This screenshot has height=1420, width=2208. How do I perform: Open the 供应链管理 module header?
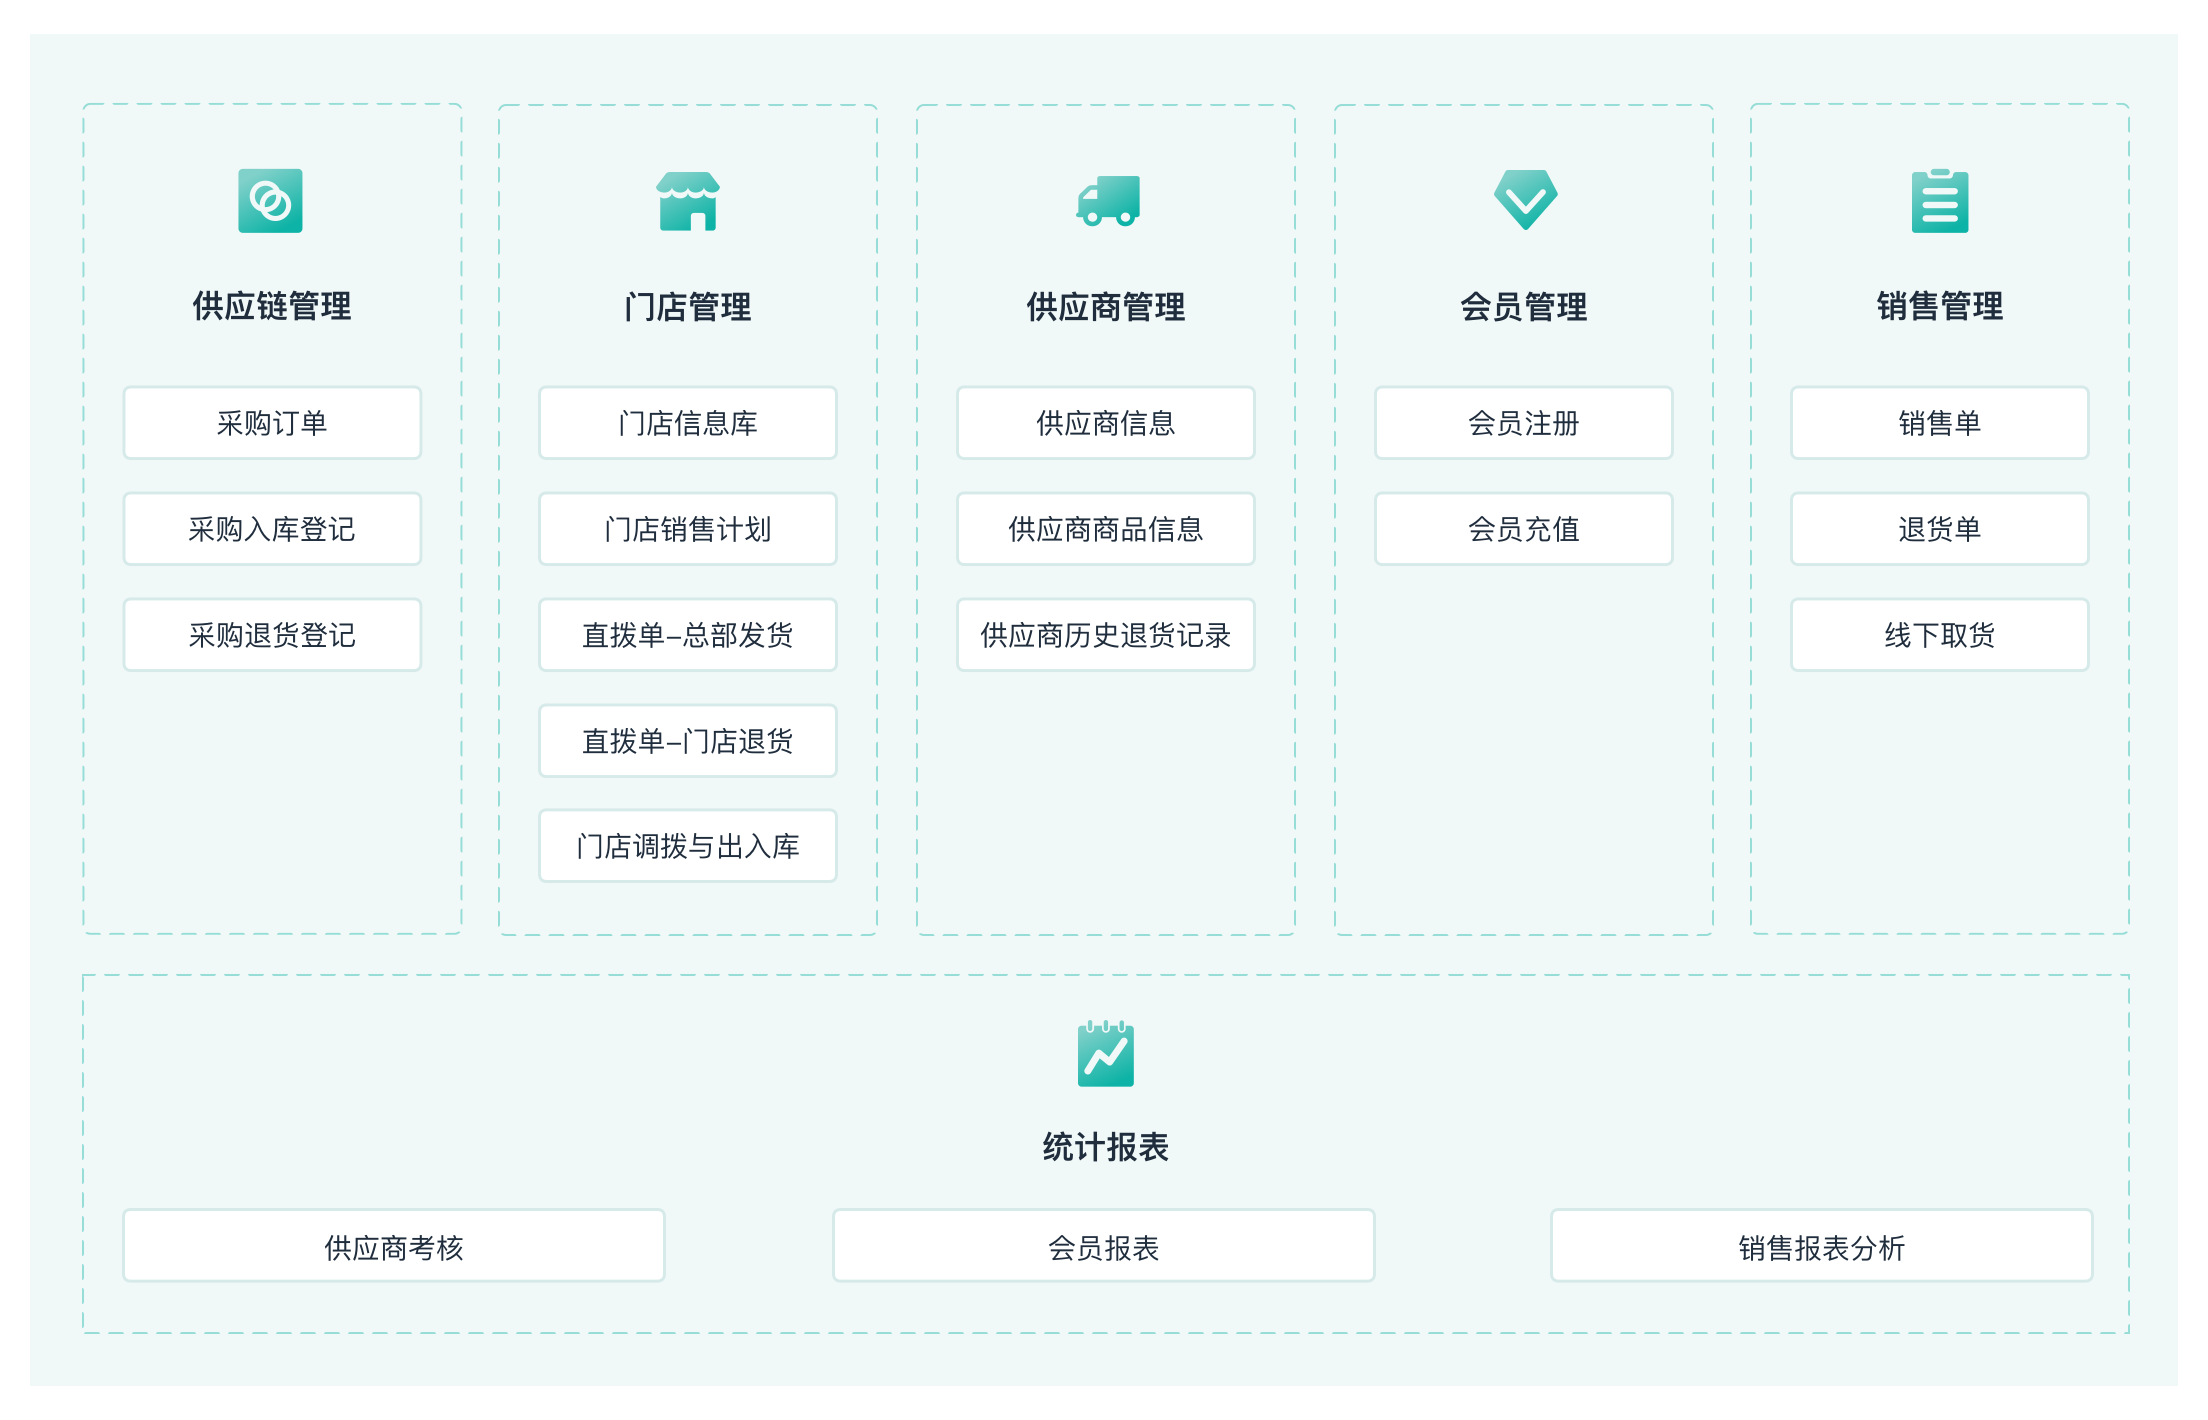[x=270, y=308]
